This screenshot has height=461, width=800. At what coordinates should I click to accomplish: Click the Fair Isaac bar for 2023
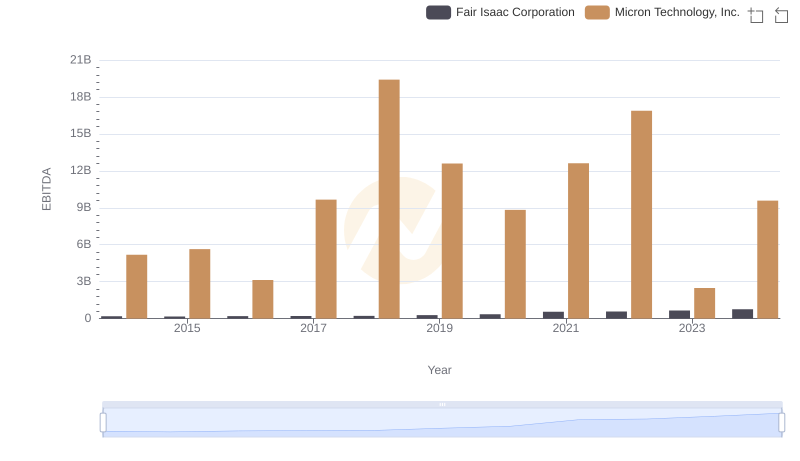[679, 314]
